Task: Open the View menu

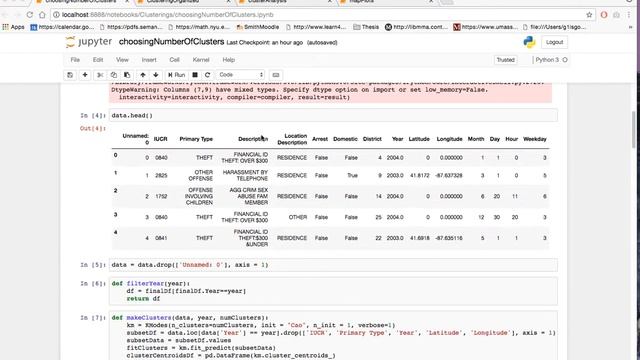Action: click(122, 60)
